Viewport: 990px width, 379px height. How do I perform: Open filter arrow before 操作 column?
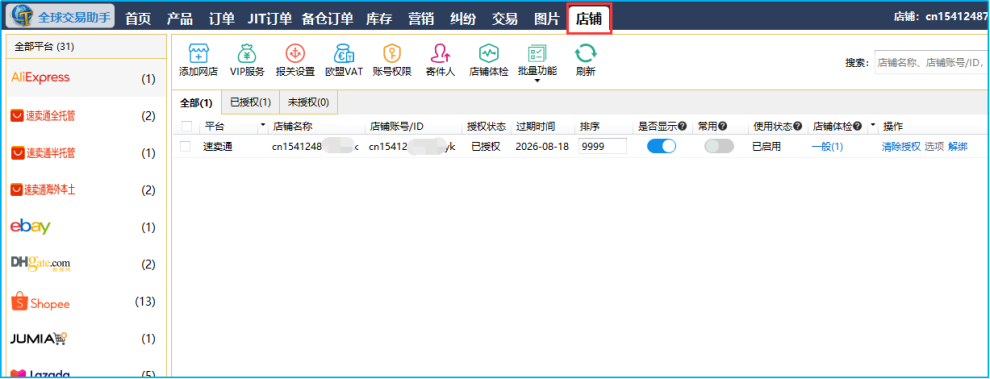coord(874,126)
